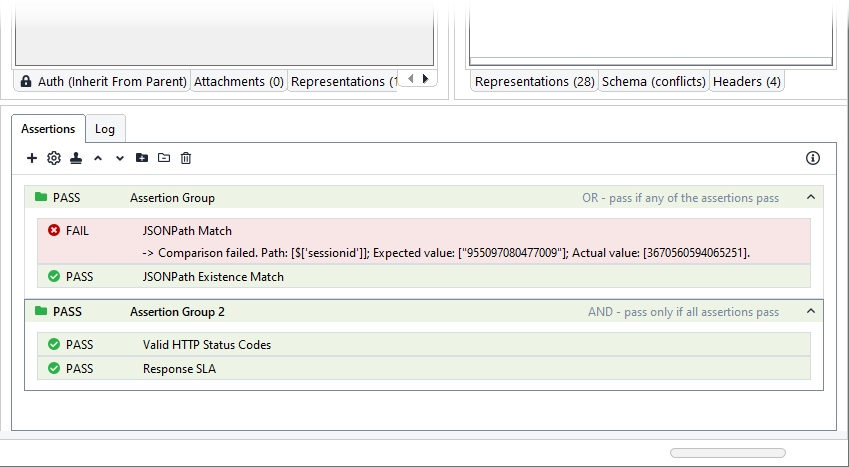Select the JSONPath Existence Match row
The height and width of the screenshot is (467, 849).
click(x=424, y=276)
